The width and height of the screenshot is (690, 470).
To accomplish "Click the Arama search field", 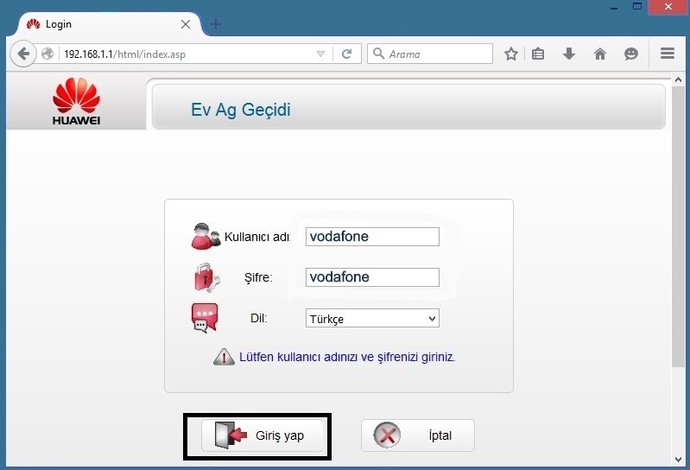I will 430,54.
